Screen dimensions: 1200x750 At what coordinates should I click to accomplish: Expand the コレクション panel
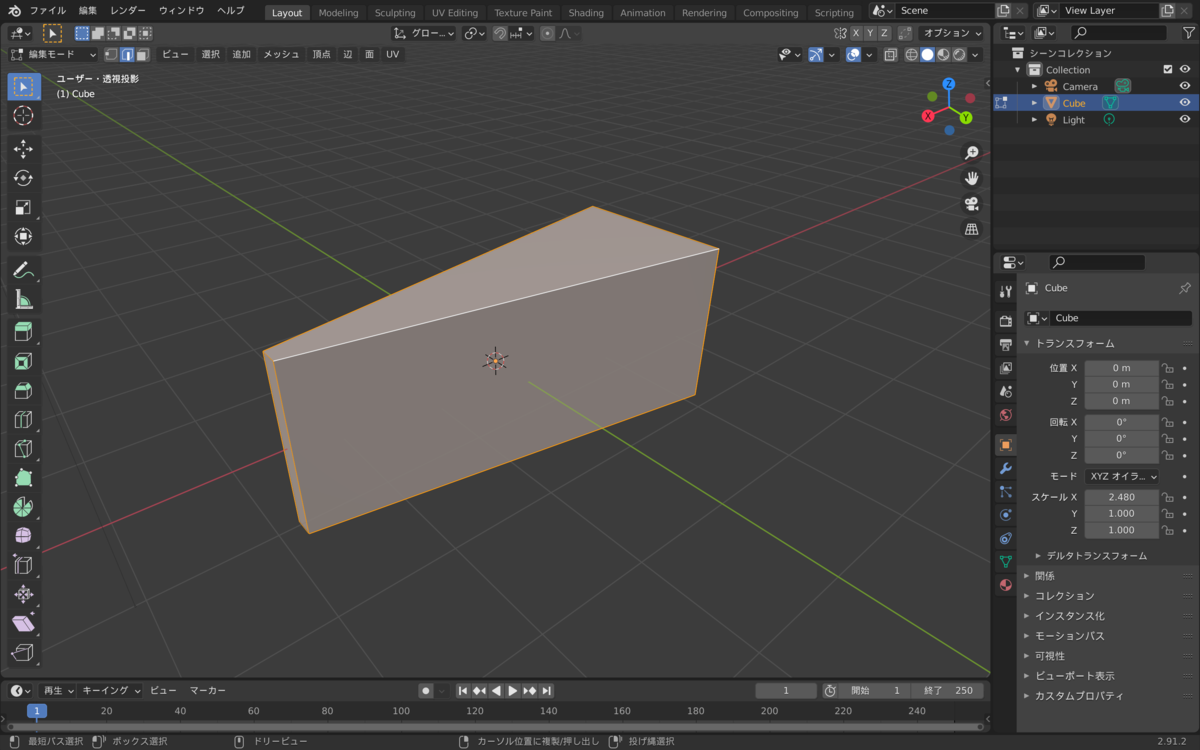tap(1064, 596)
